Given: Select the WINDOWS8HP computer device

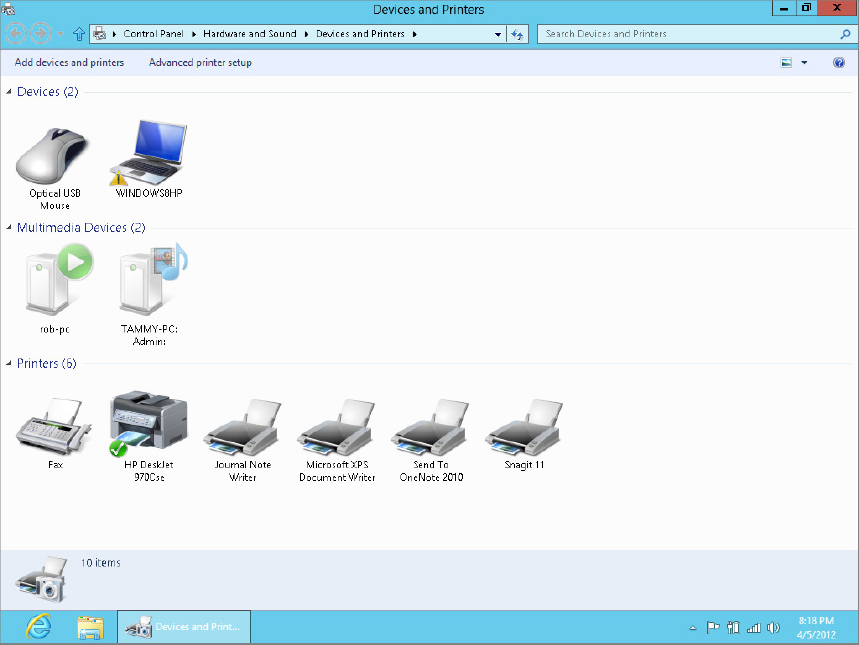Looking at the screenshot, I should (148, 150).
